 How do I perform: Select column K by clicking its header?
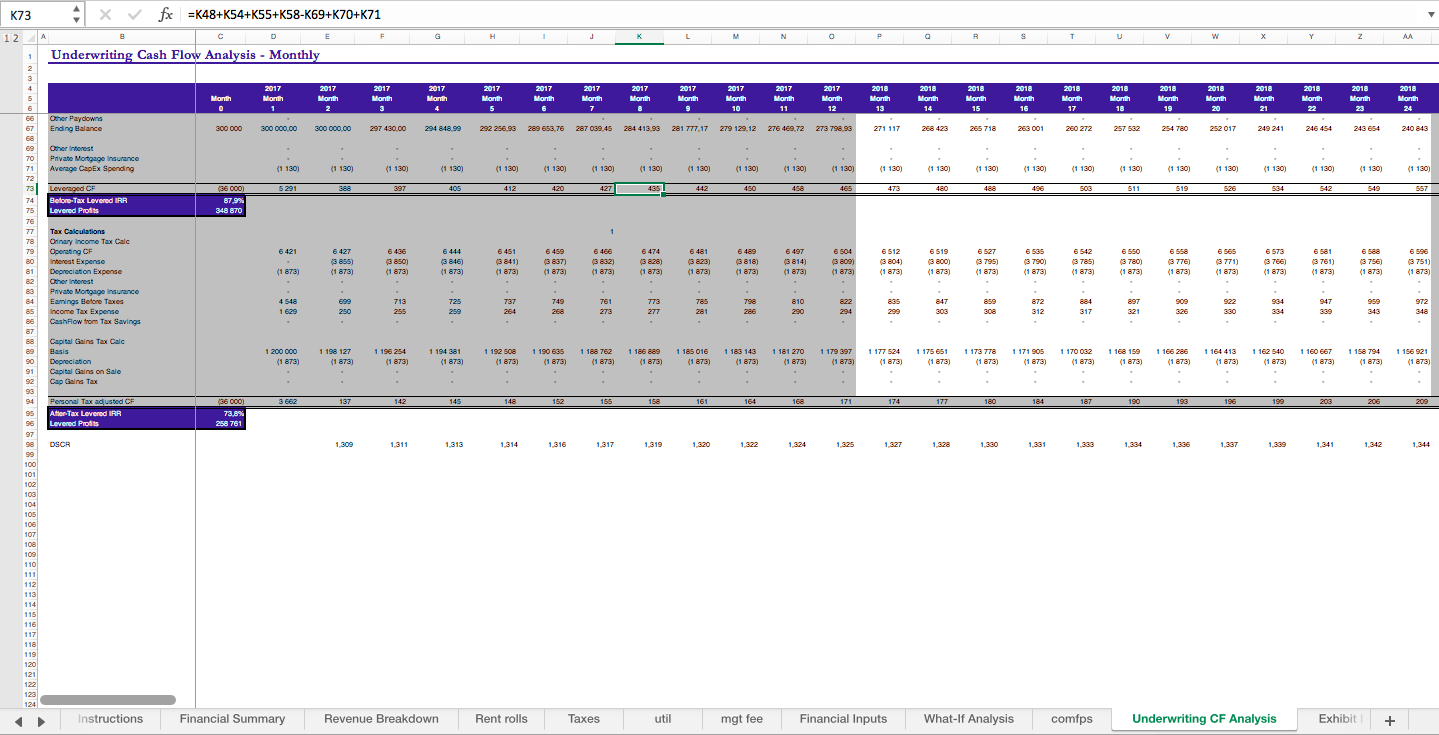point(639,35)
